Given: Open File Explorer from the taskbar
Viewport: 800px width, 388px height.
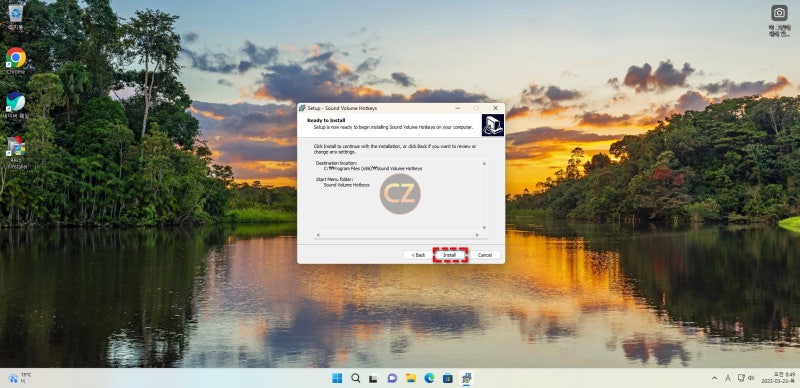Looking at the screenshot, I should click(411, 378).
